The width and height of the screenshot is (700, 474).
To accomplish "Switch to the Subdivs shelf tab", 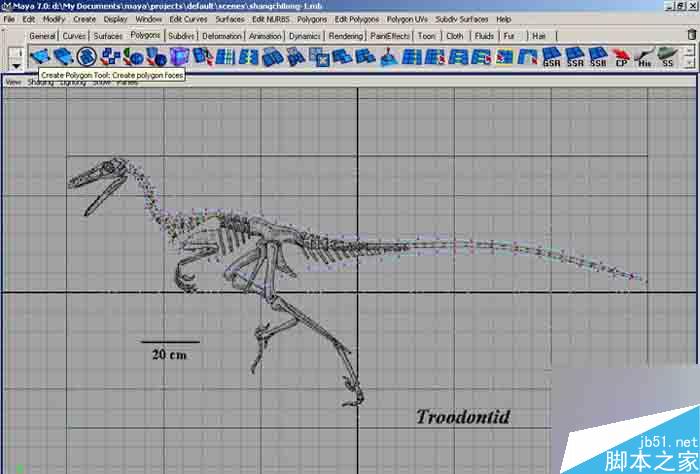I will (x=181, y=36).
